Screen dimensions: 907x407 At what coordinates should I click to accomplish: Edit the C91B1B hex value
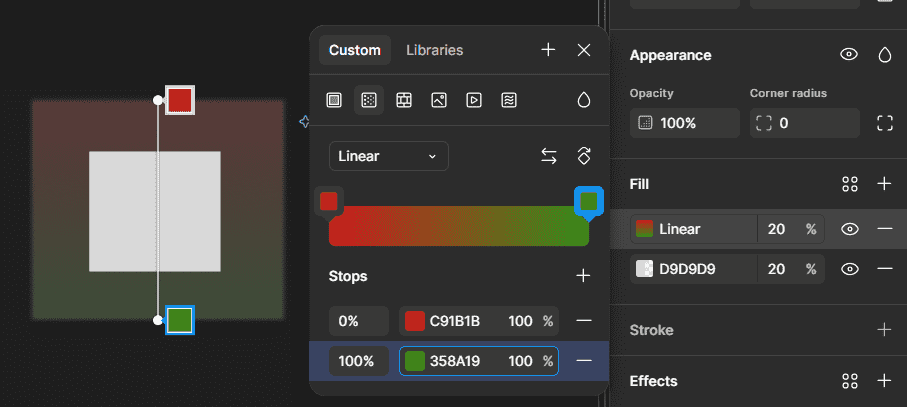(455, 321)
